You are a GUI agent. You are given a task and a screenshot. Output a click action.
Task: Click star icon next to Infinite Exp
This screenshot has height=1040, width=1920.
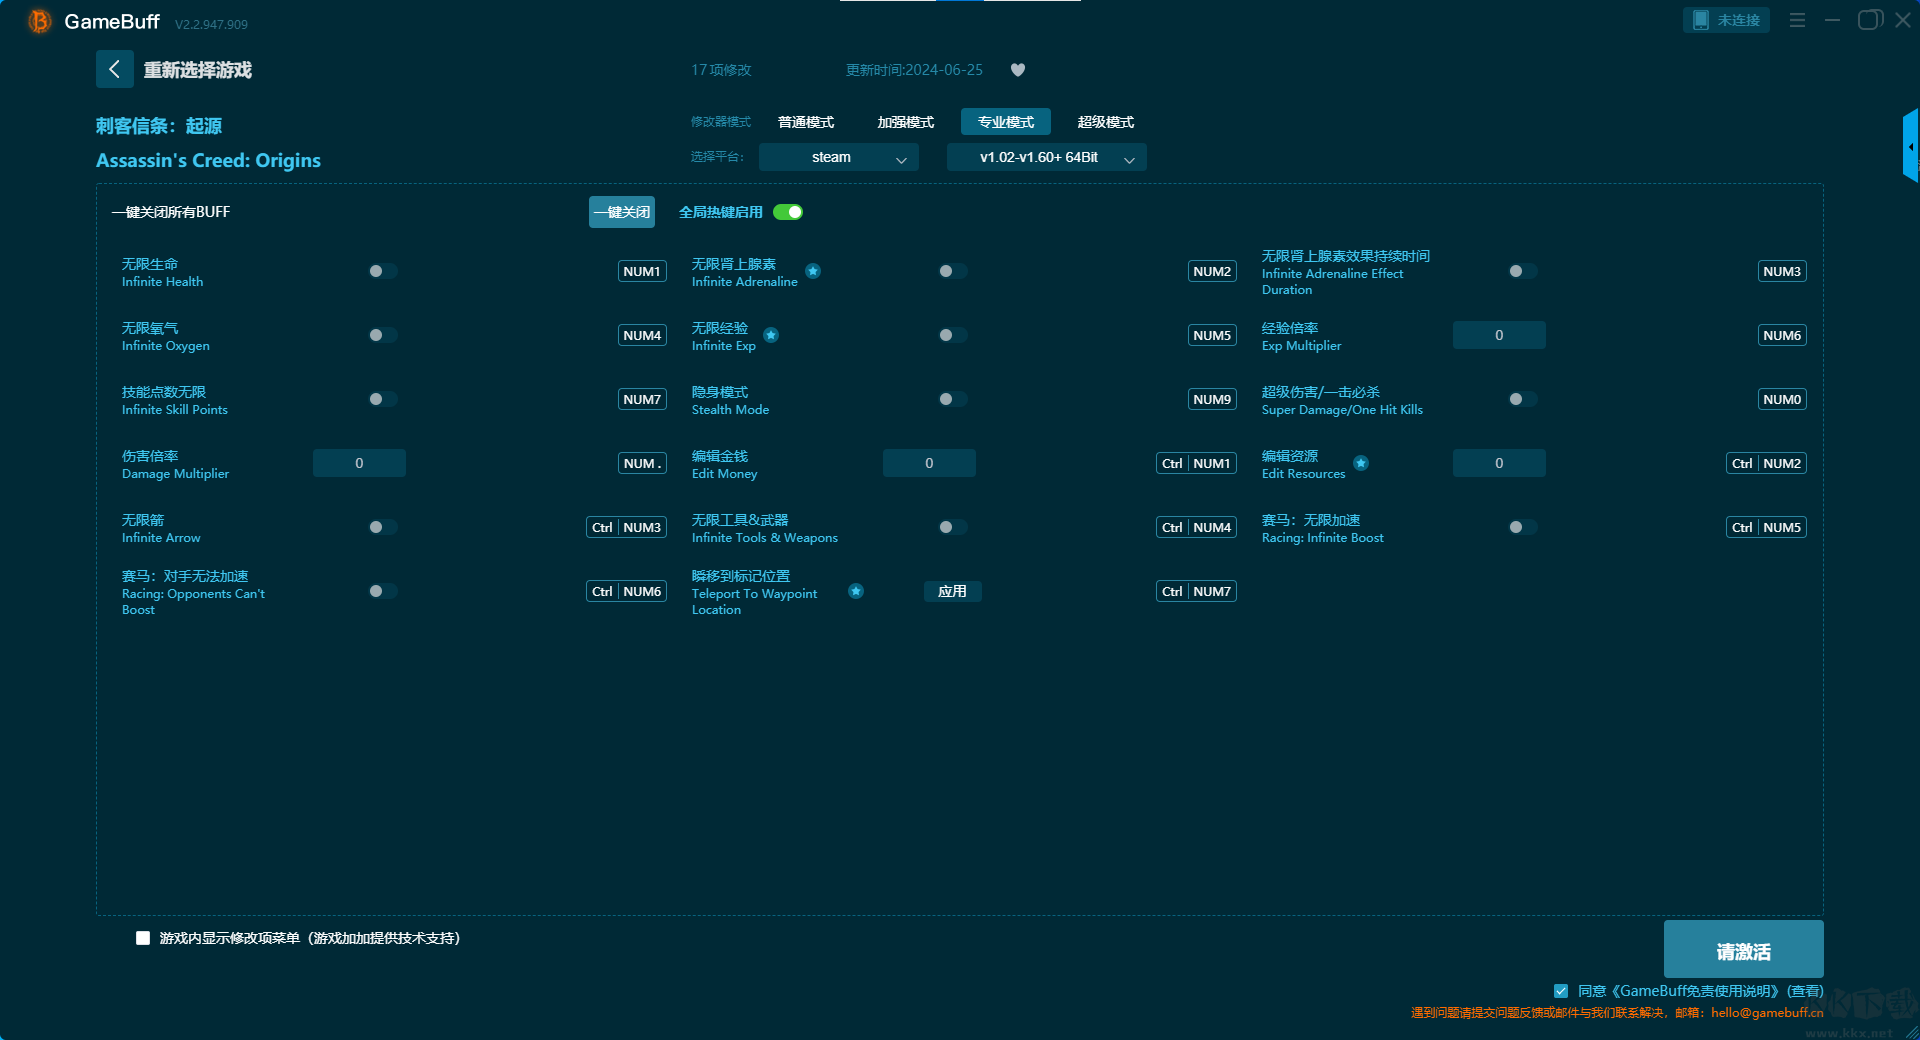pyautogui.click(x=771, y=335)
